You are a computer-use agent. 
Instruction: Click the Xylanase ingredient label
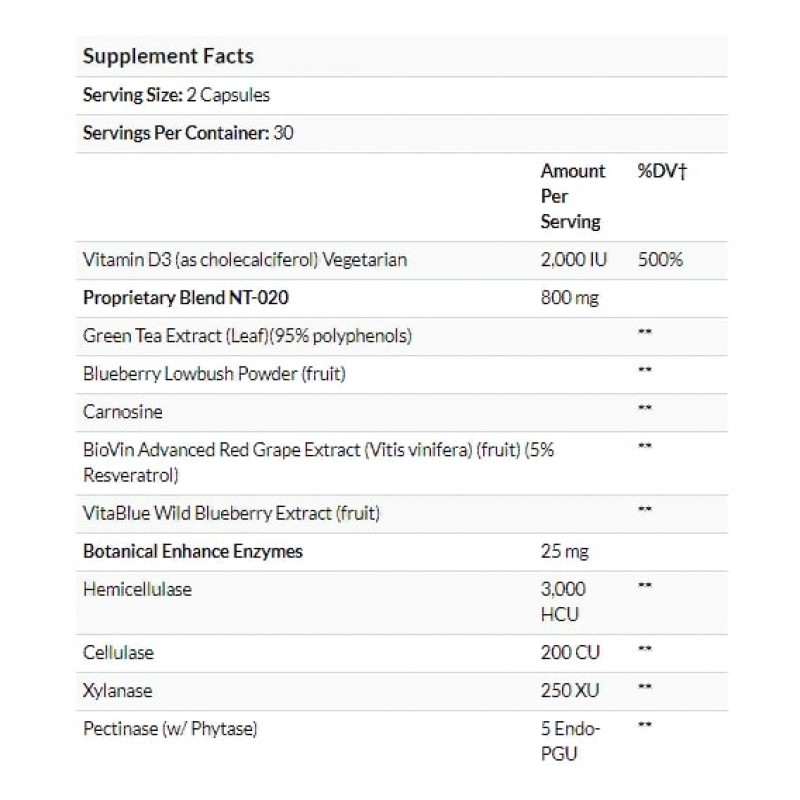117,690
